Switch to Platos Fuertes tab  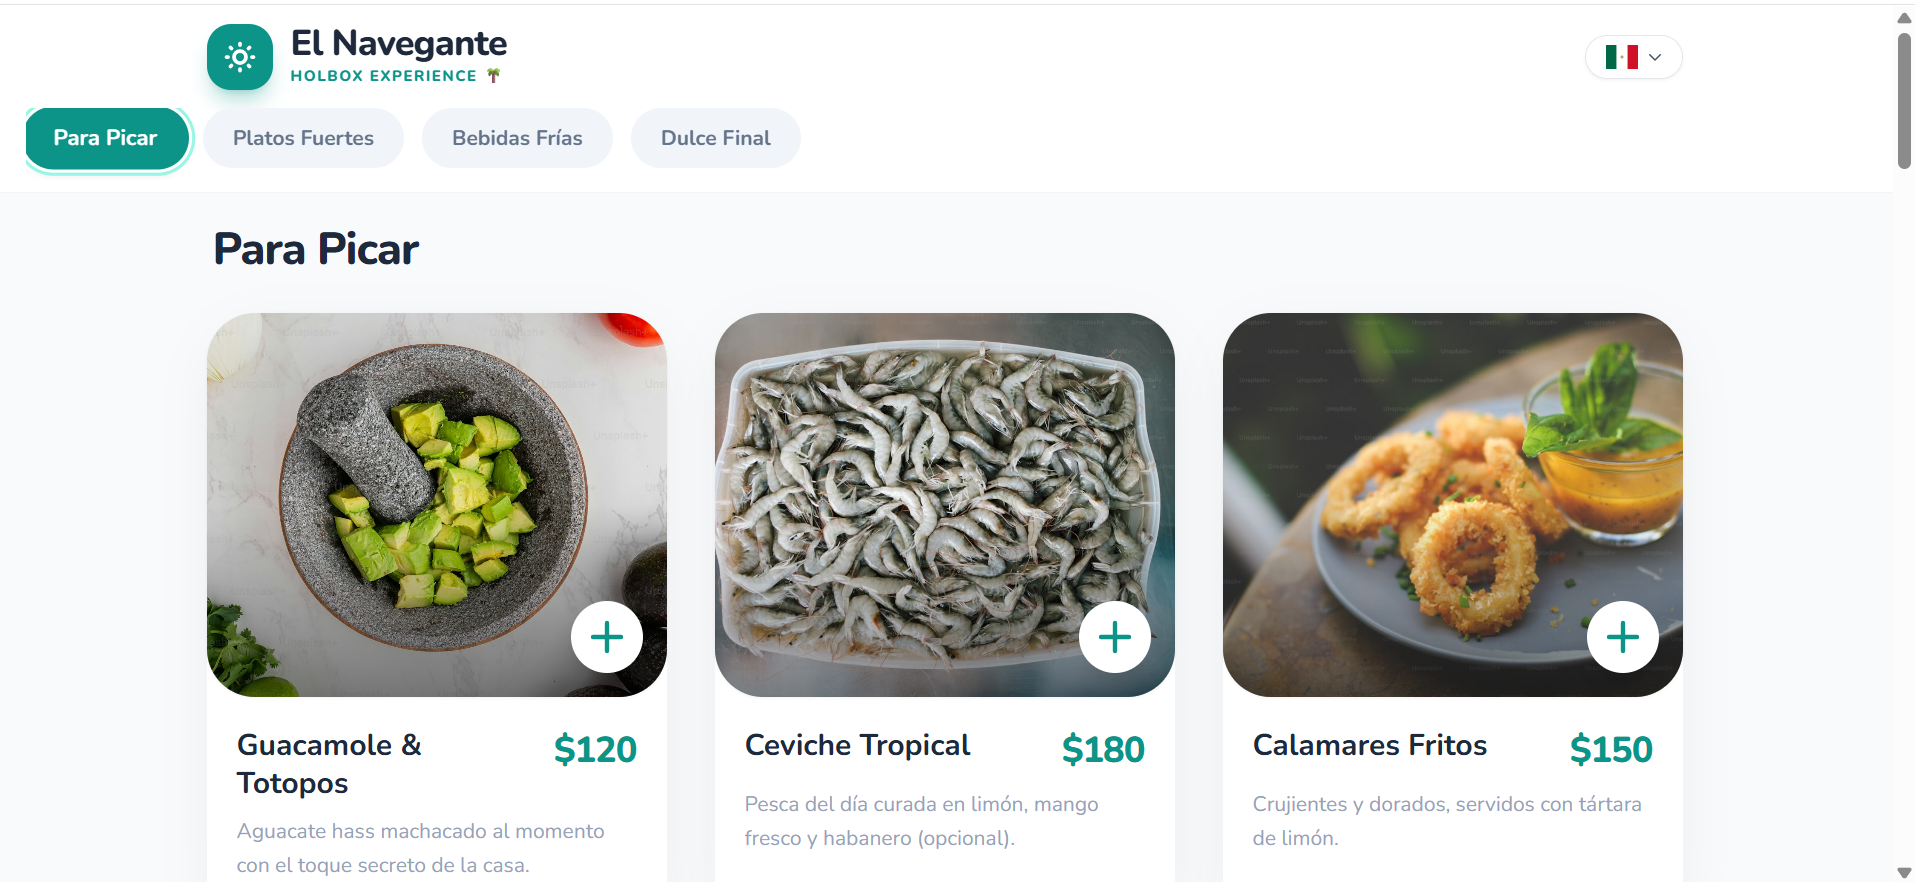[303, 138]
